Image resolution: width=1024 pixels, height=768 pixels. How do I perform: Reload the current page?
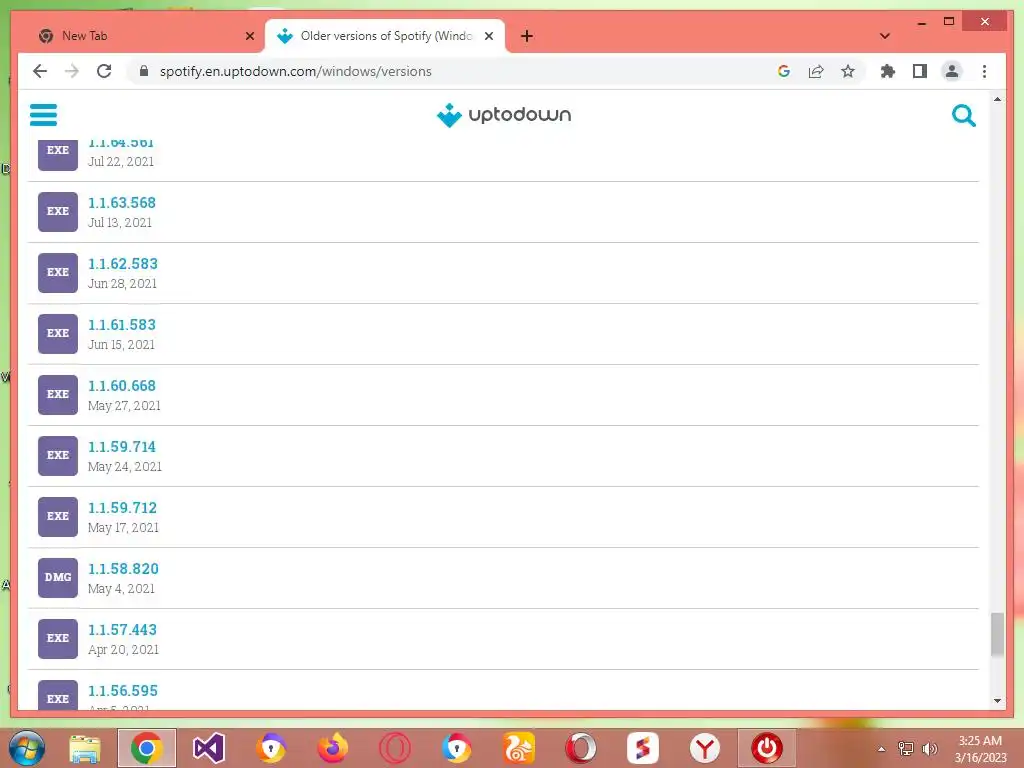tap(104, 71)
